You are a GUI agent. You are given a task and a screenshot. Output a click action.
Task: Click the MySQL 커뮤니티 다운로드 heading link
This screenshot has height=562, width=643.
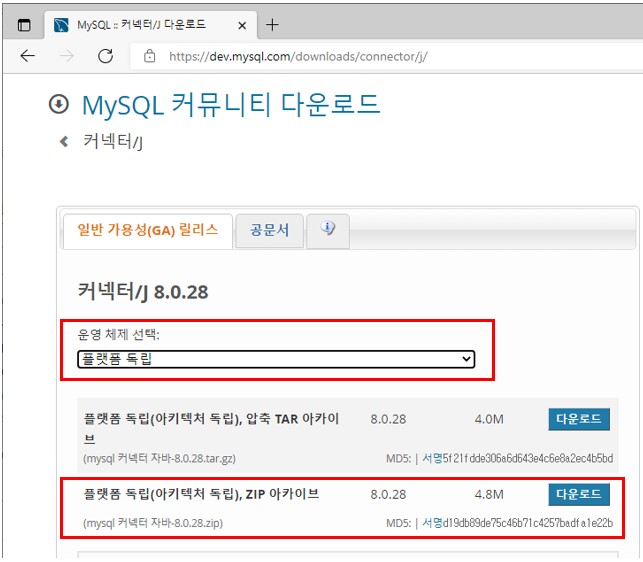click(x=231, y=105)
